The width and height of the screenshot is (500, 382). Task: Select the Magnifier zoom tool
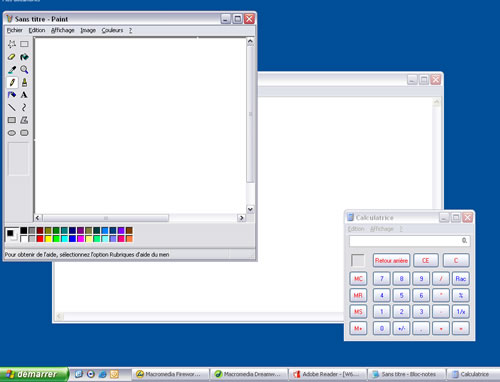coord(24,70)
